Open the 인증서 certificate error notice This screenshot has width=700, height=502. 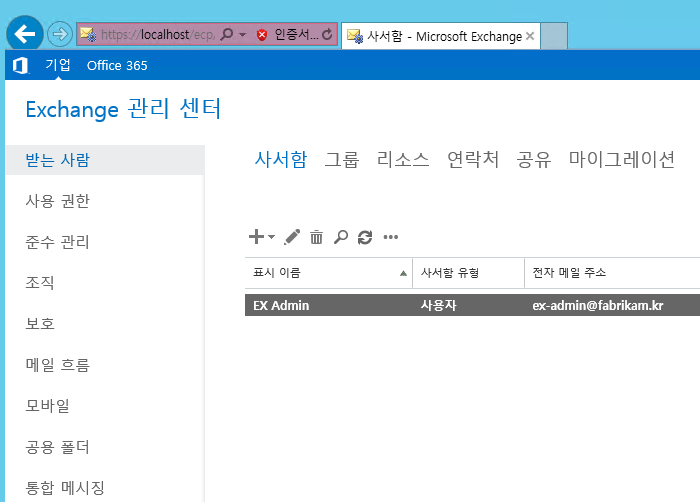pyautogui.click(x=296, y=34)
